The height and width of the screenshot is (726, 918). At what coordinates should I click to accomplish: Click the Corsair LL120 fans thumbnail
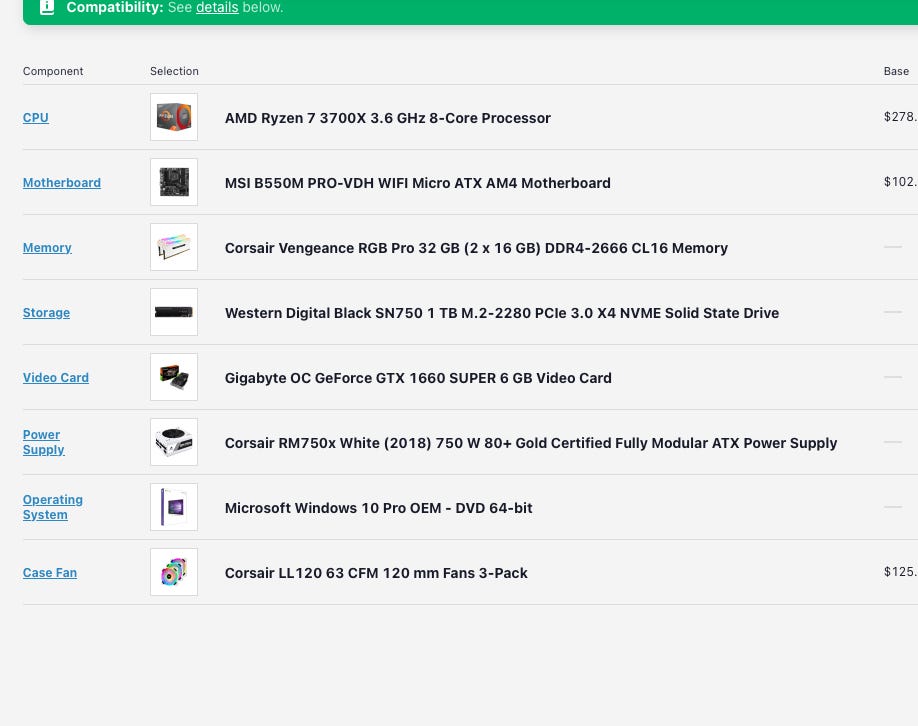pos(174,572)
